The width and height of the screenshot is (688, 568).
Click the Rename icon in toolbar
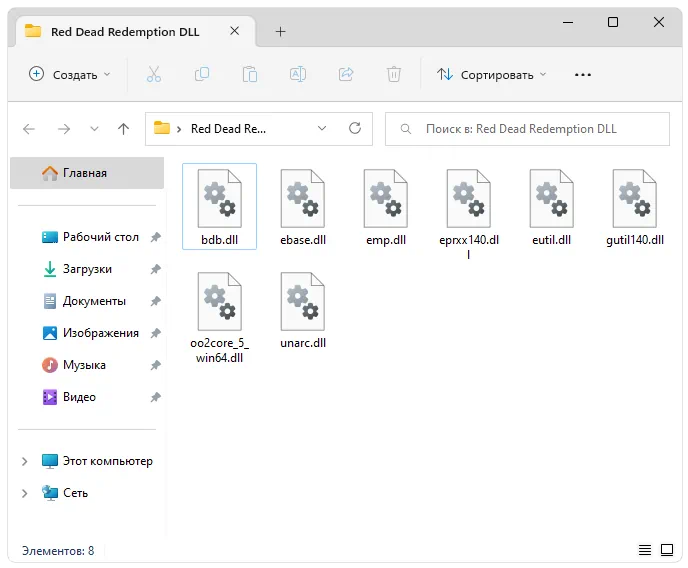point(297,75)
